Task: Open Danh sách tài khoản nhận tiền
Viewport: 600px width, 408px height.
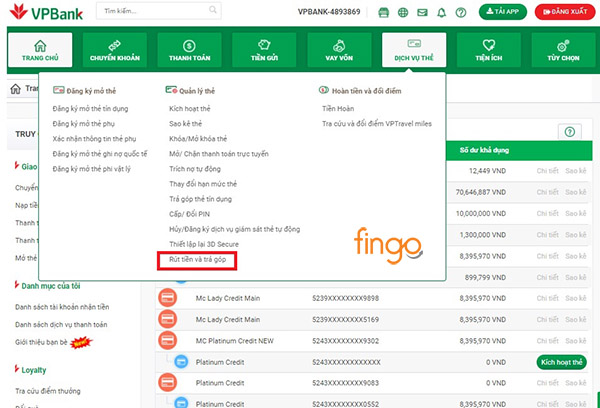Action: click(x=62, y=307)
